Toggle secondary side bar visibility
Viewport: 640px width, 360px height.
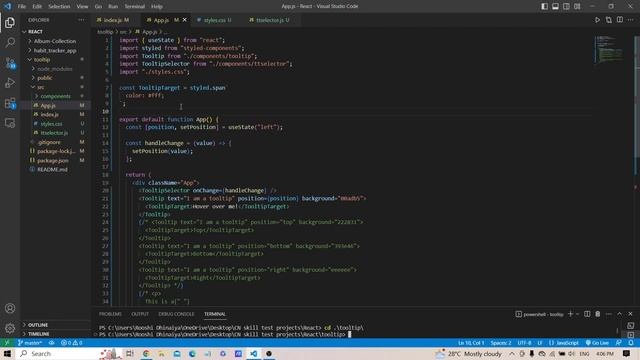567,6
